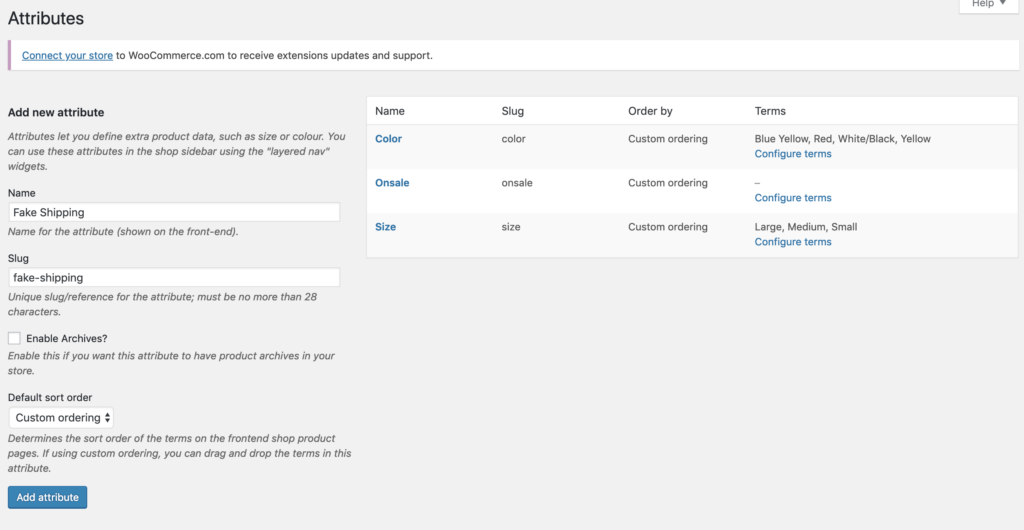Focus the Name field containing 'Fake Shipping'

click(x=174, y=212)
